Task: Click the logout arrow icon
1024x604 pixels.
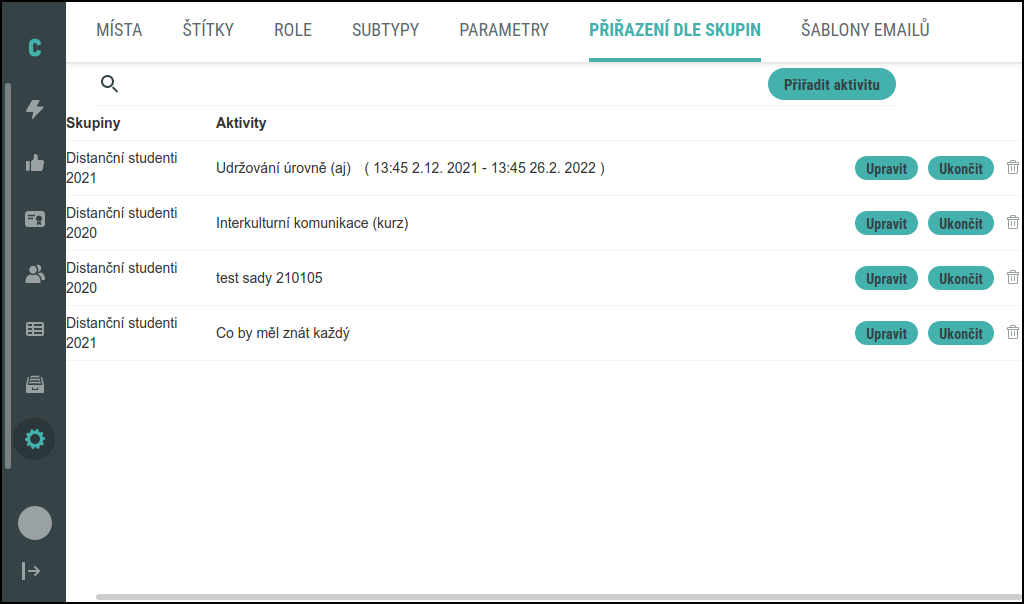Action: 31,571
